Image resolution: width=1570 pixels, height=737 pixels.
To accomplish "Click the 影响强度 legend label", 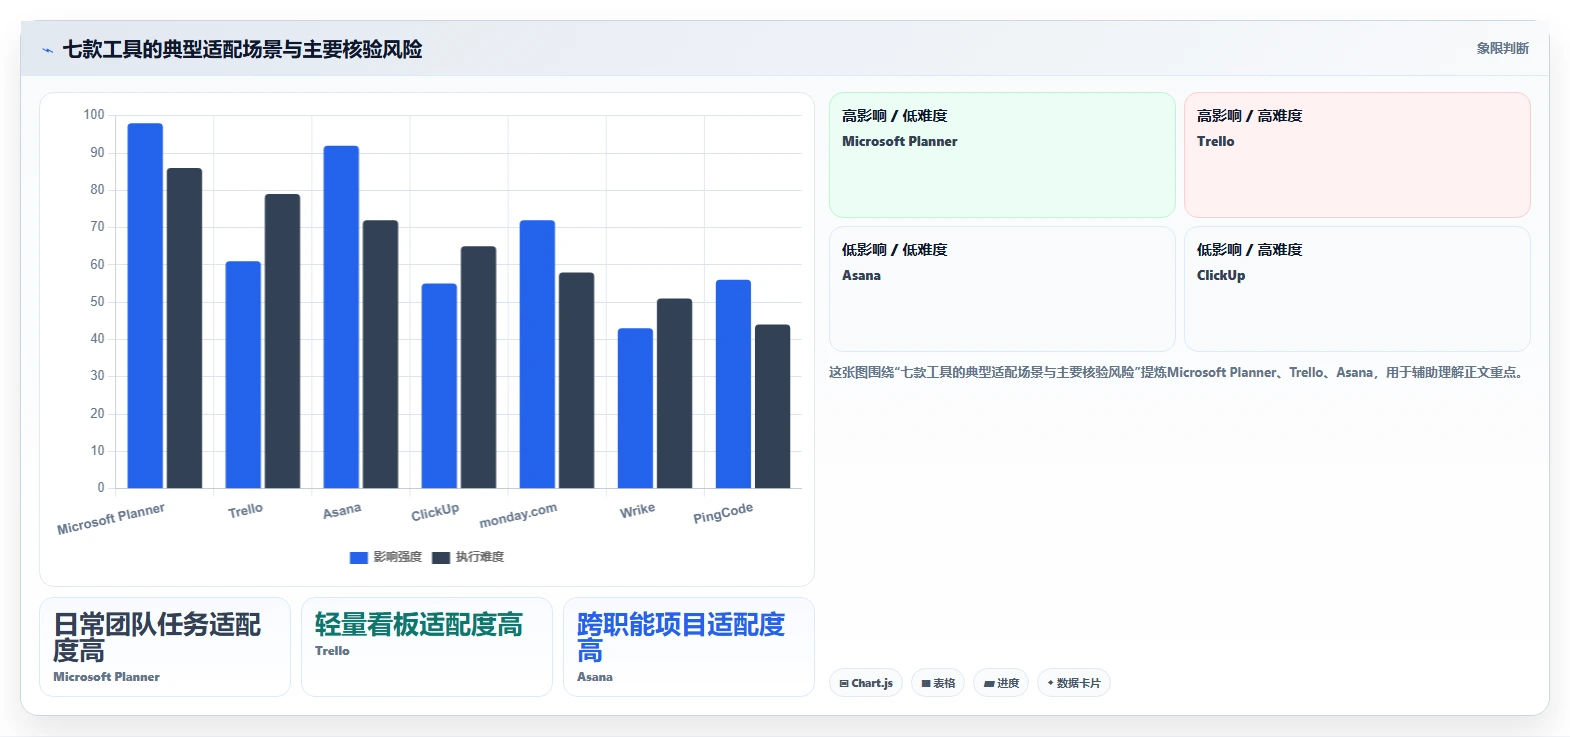I will [x=398, y=557].
